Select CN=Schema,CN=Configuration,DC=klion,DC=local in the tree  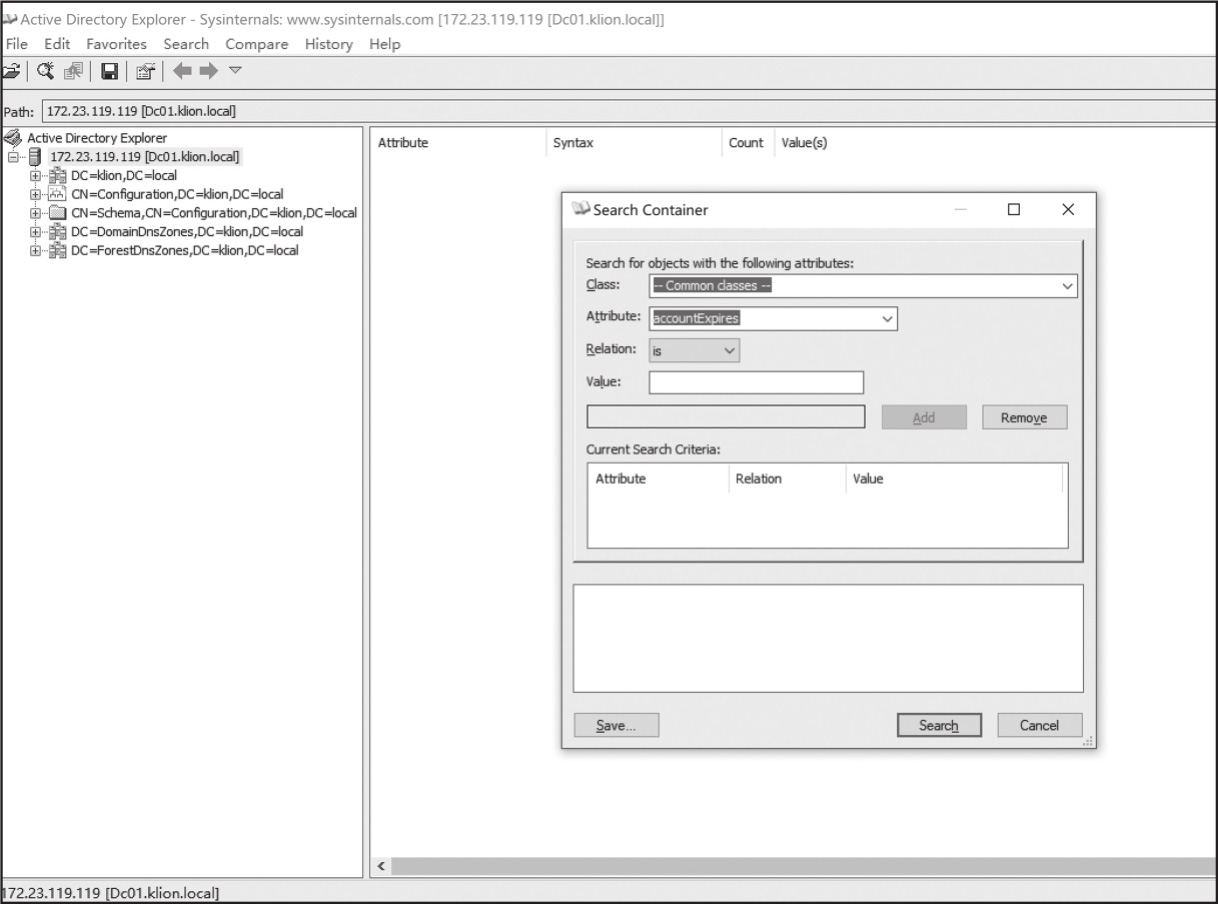[x=214, y=213]
